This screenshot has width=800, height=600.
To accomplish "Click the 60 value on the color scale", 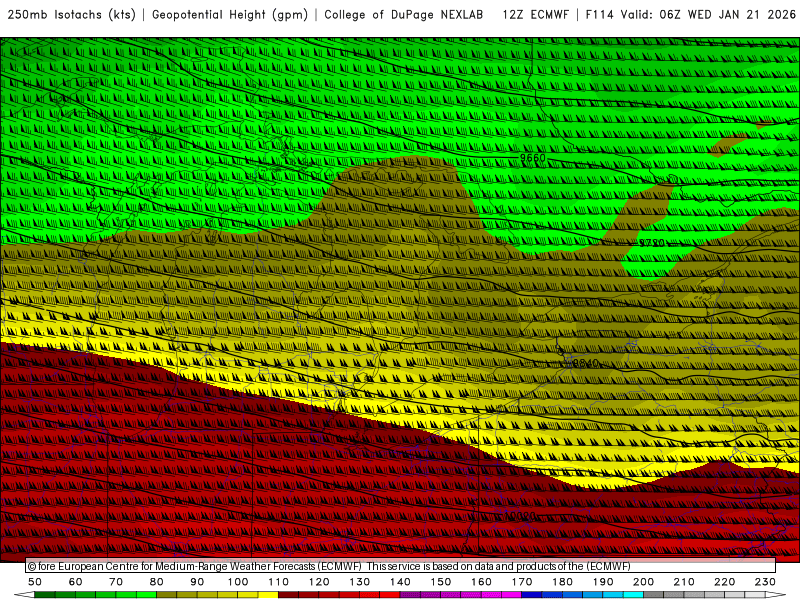I will click(76, 582).
